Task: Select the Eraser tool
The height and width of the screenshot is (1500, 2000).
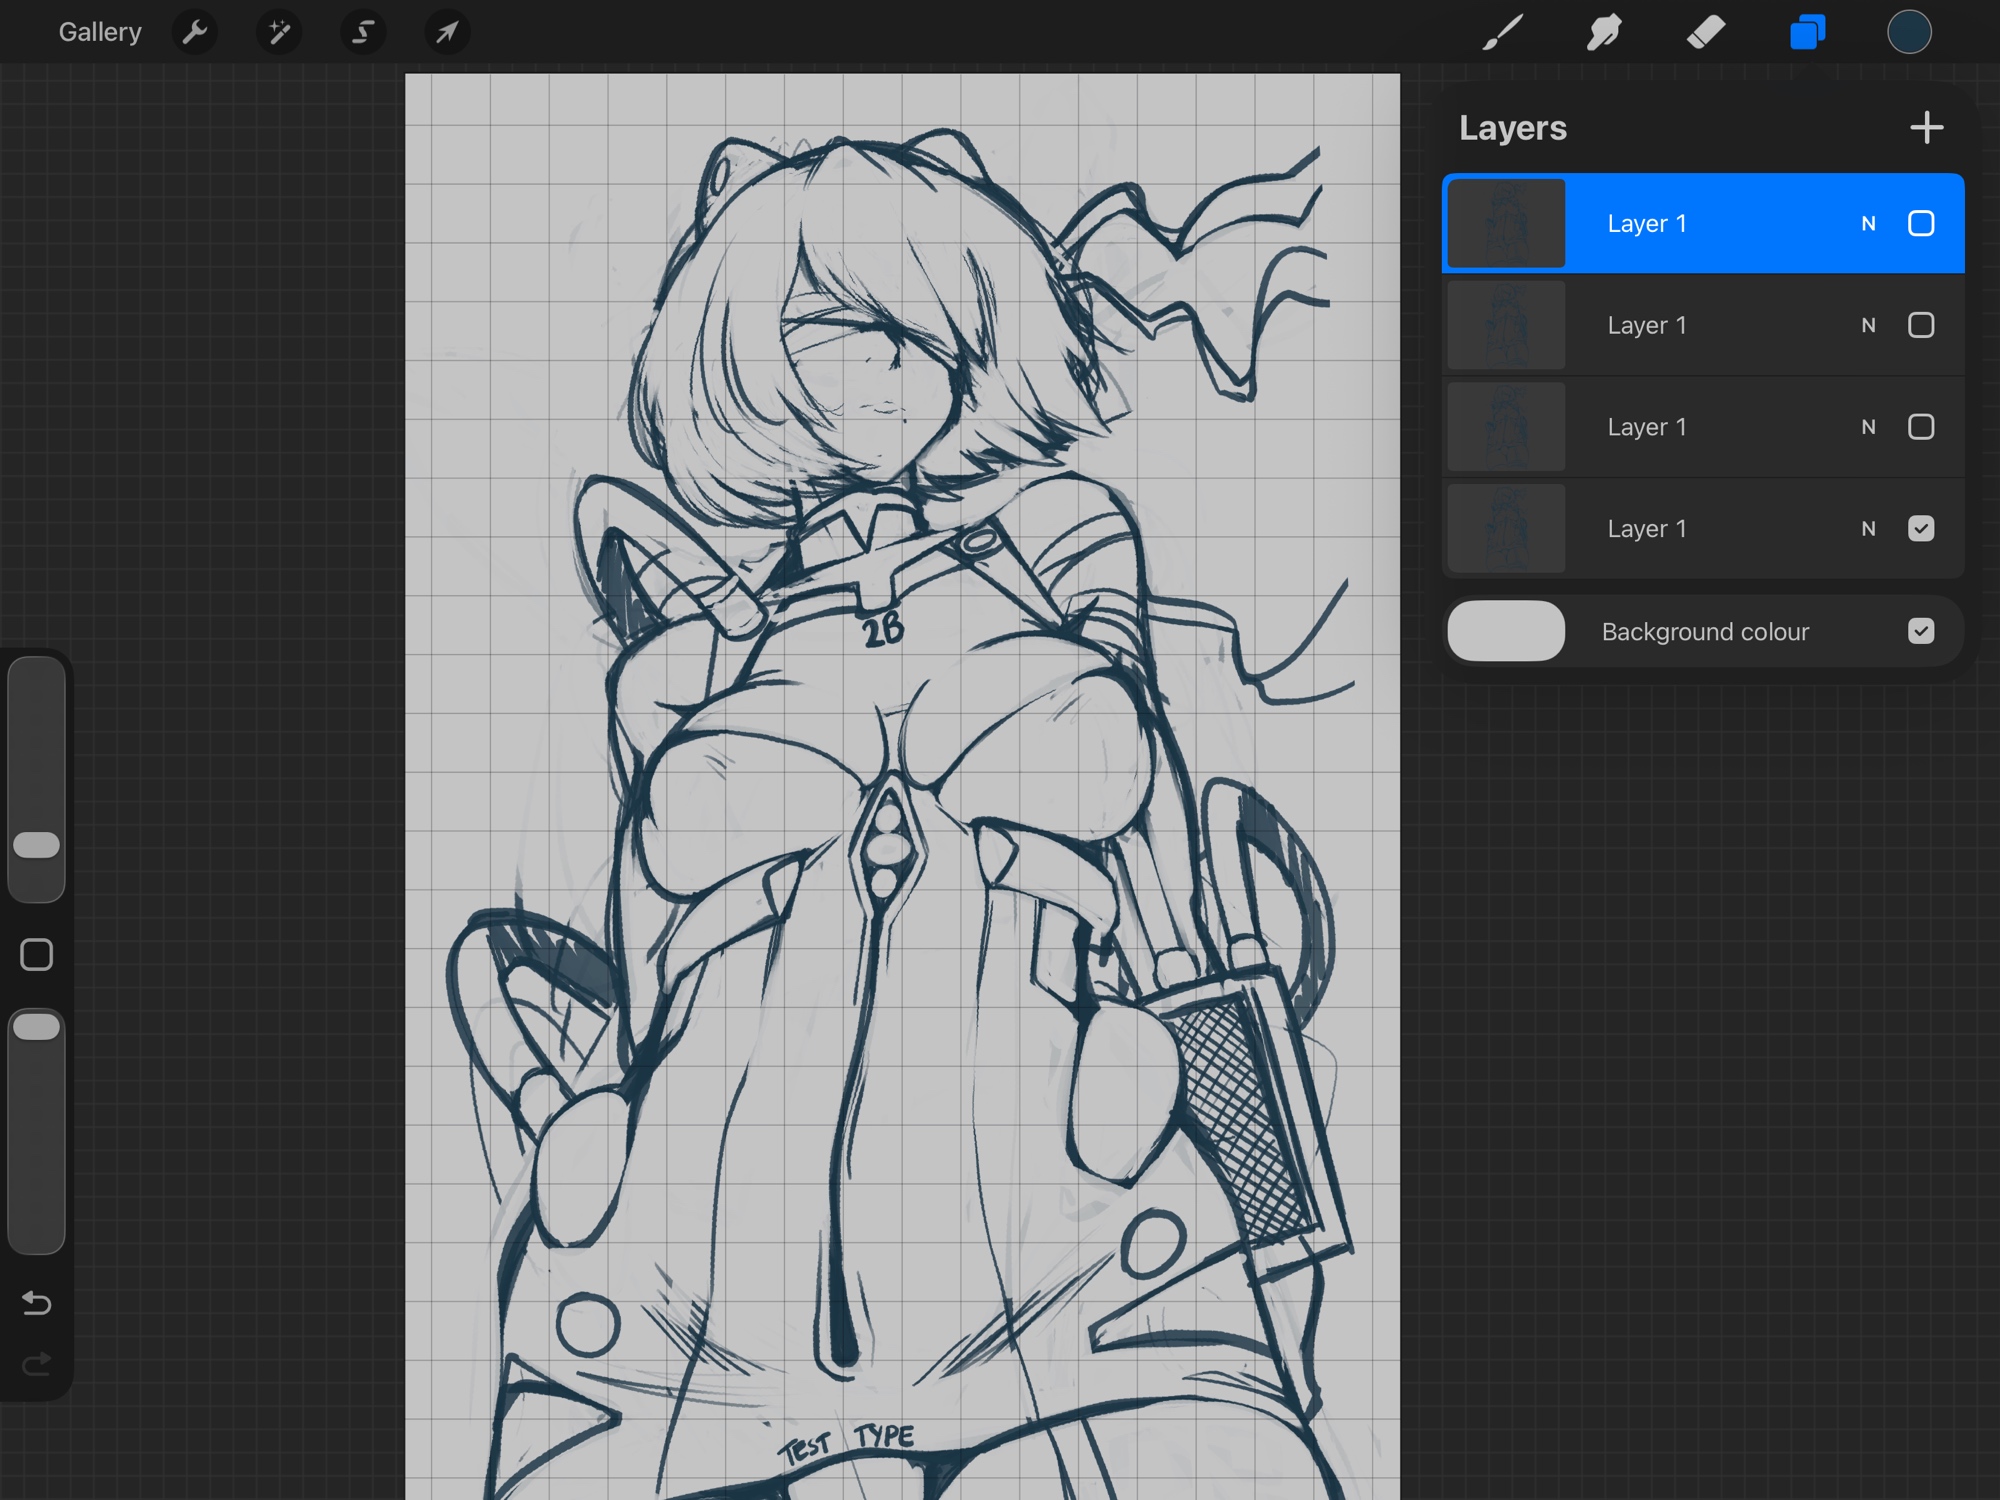Action: [1706, 32]
